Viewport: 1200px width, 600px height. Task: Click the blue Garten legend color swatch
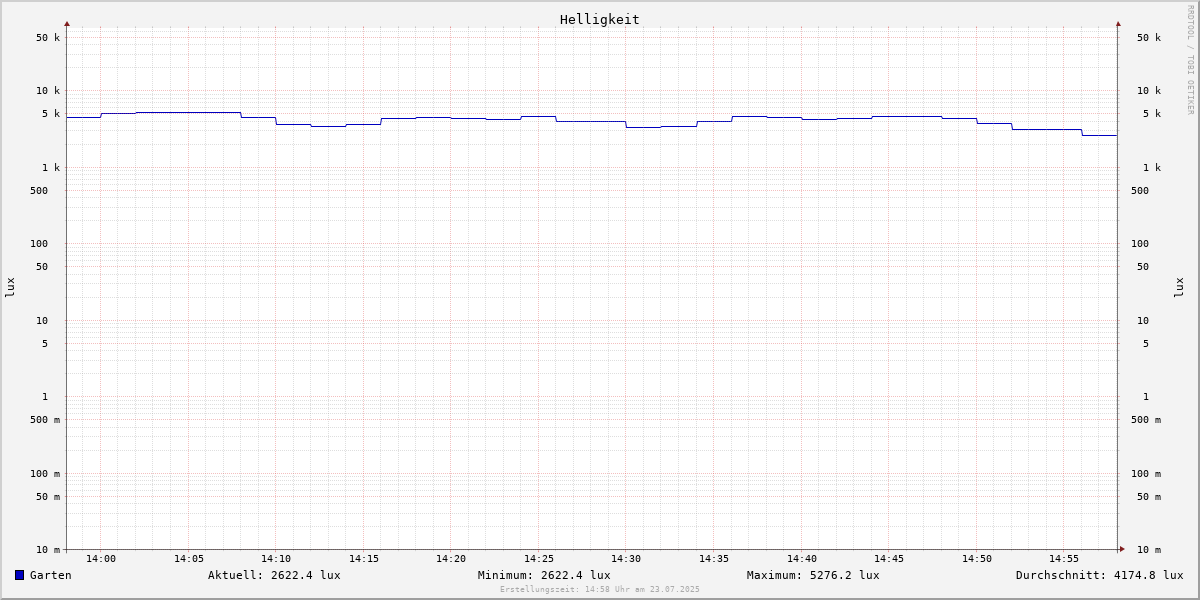(19, 575)
